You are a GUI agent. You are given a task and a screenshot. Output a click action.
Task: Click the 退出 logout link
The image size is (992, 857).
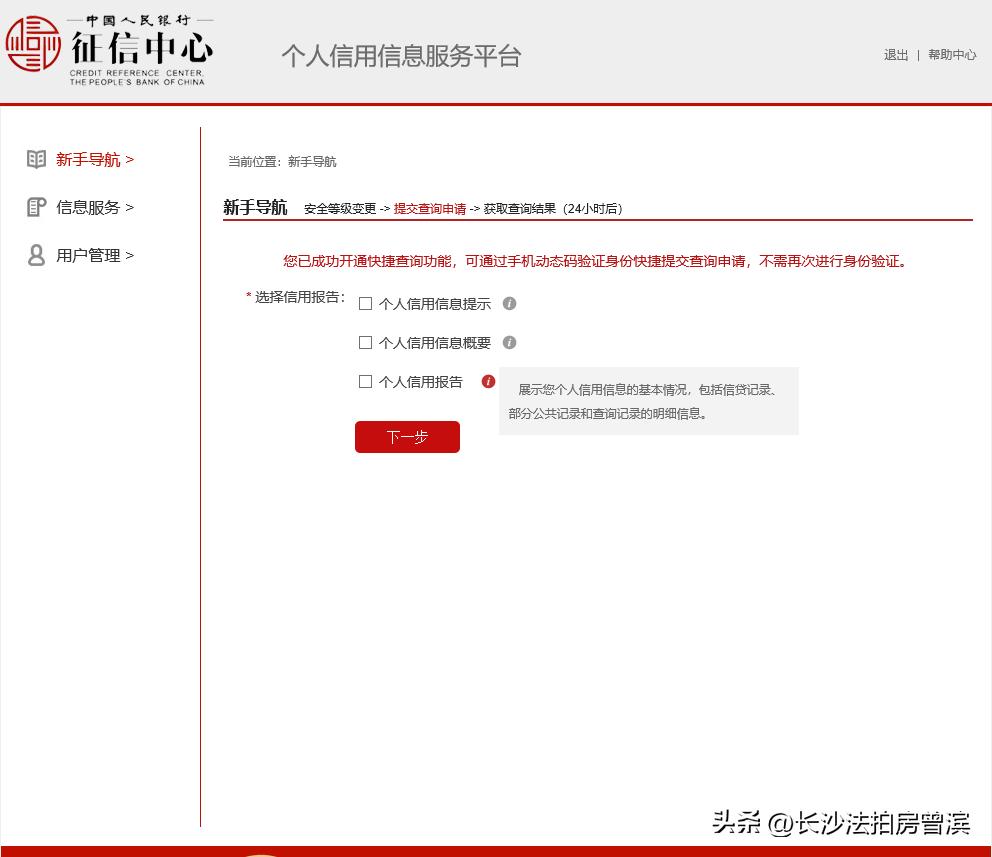point(895,55)
